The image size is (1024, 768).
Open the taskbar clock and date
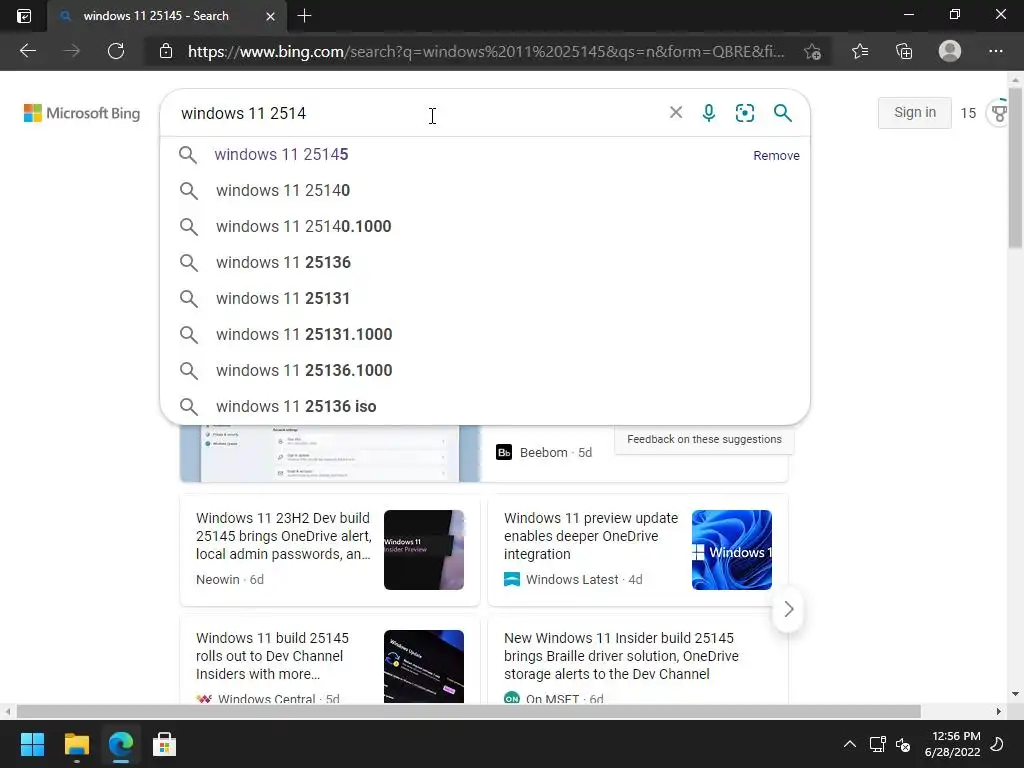click(952, 744)
